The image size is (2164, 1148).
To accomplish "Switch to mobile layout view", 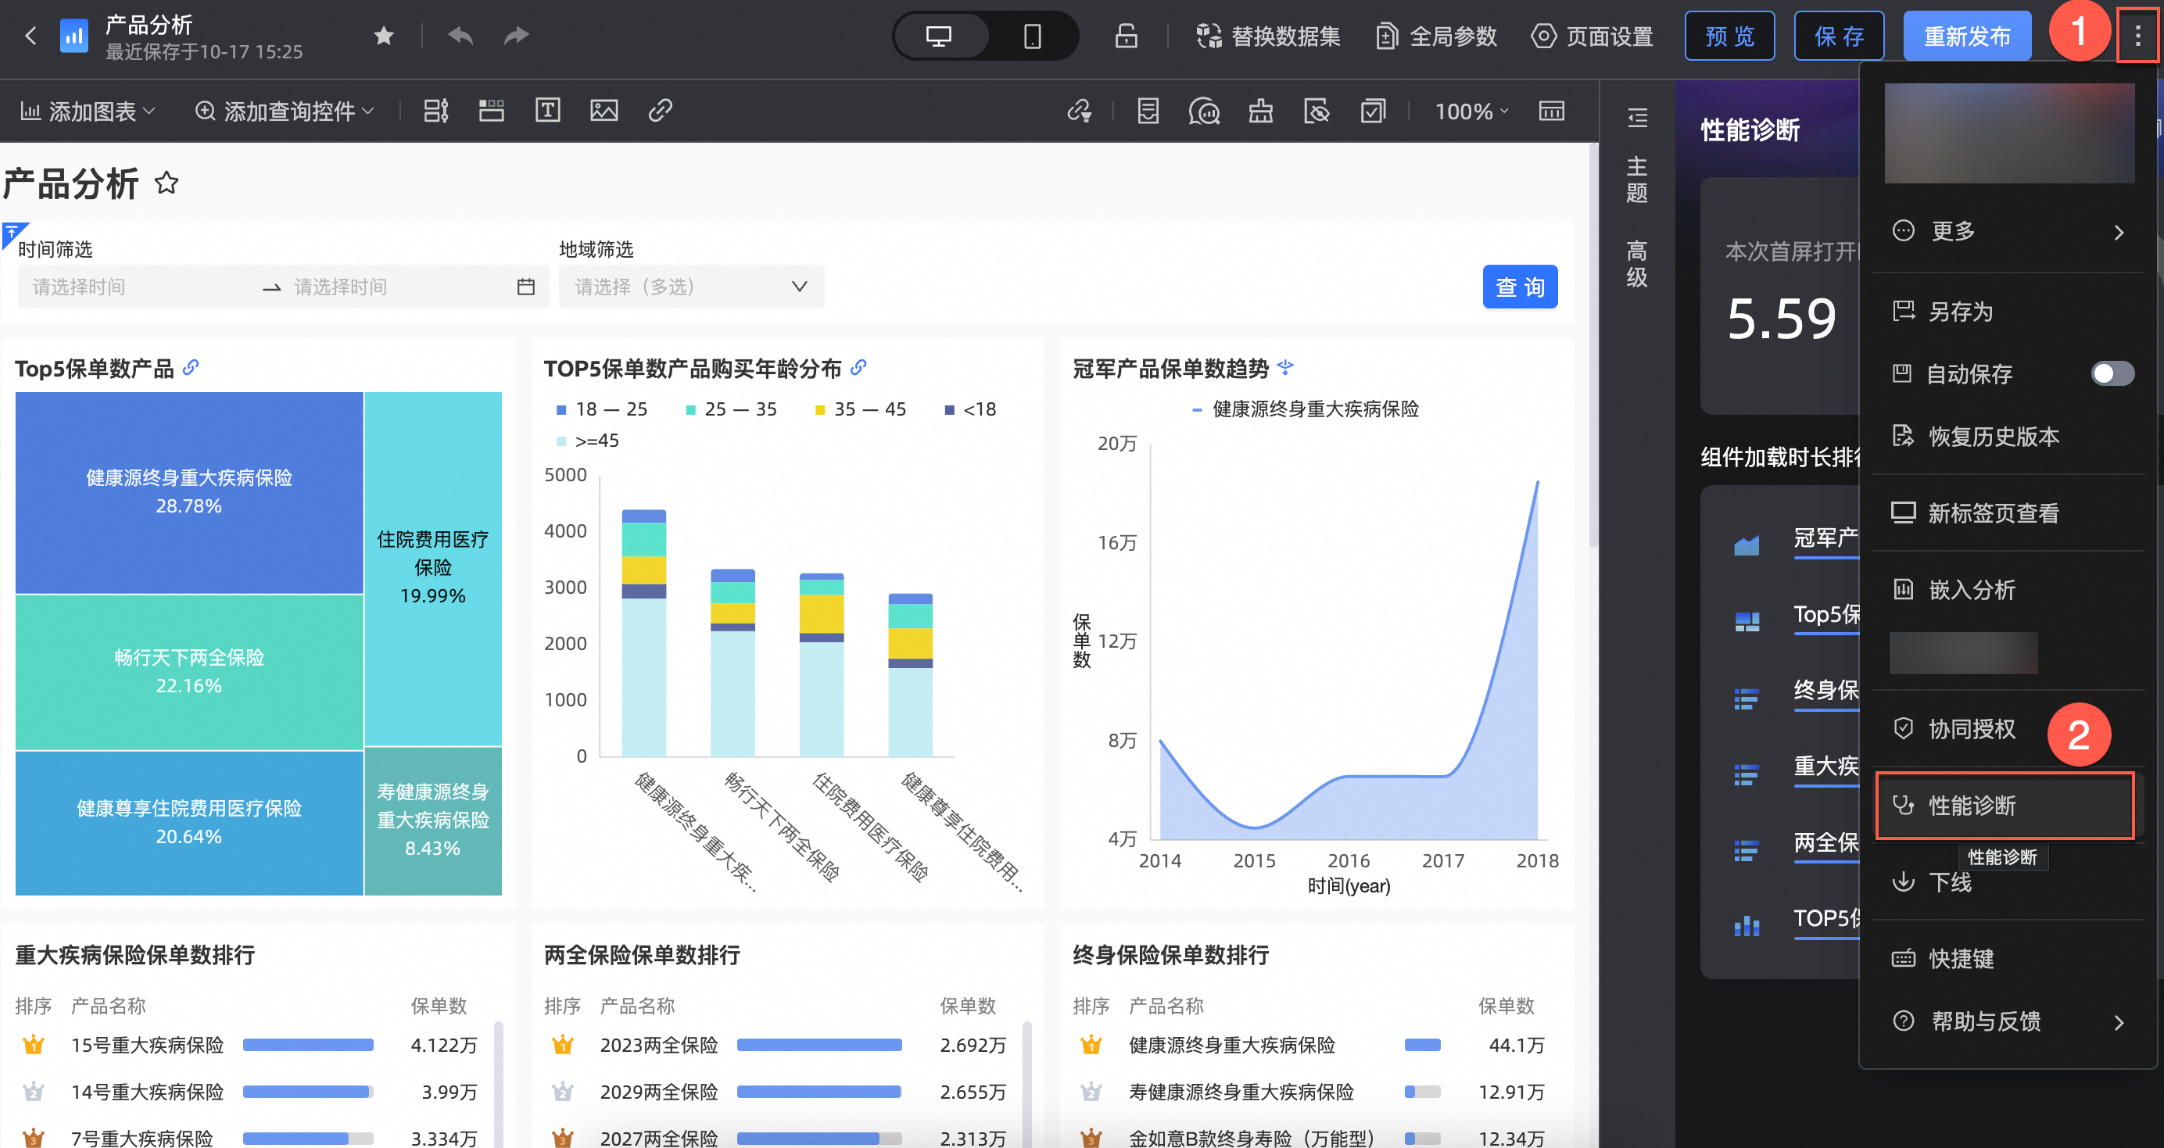I will (1033, 37).
